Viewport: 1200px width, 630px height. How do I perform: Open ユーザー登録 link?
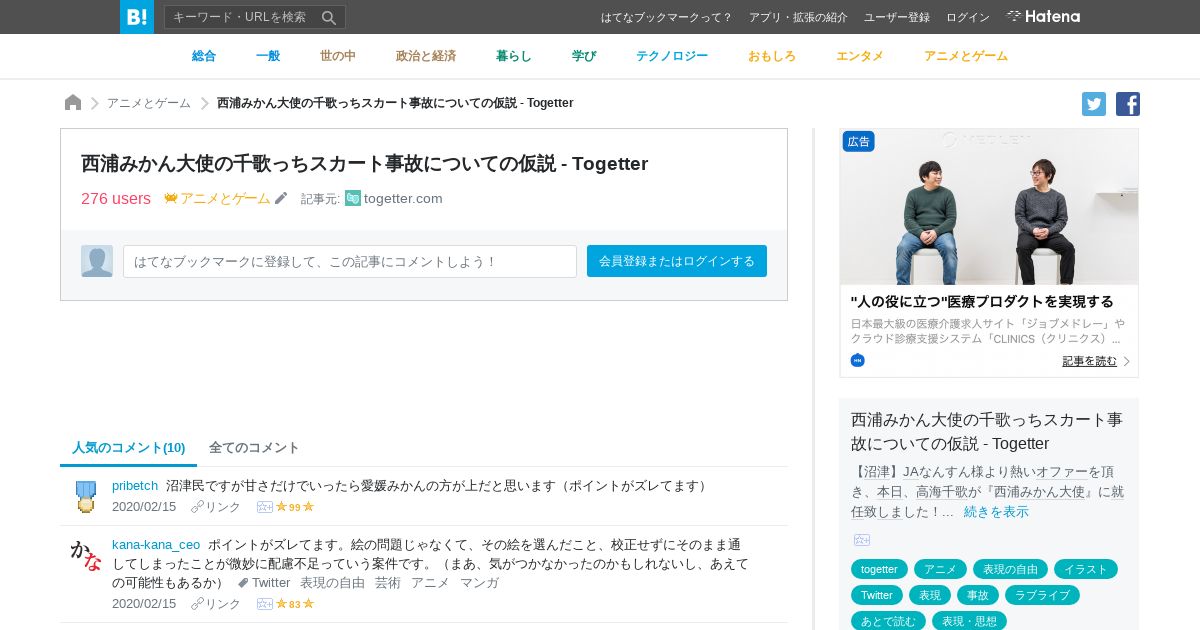[897, 17]
